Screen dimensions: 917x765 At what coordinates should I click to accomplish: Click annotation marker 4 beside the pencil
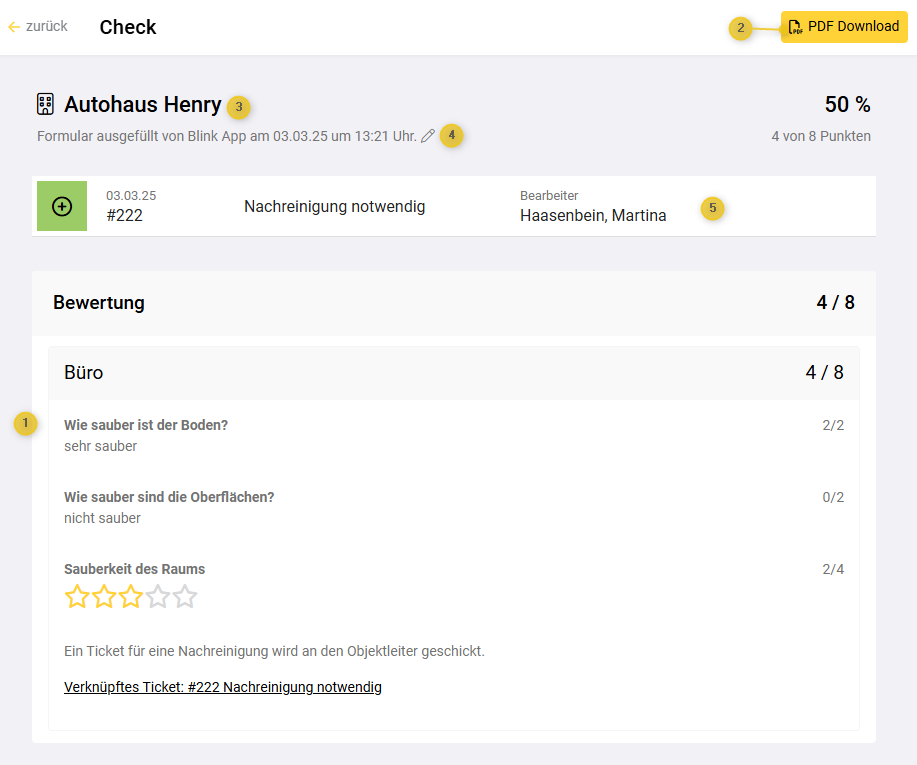click(x=452, y=135)
